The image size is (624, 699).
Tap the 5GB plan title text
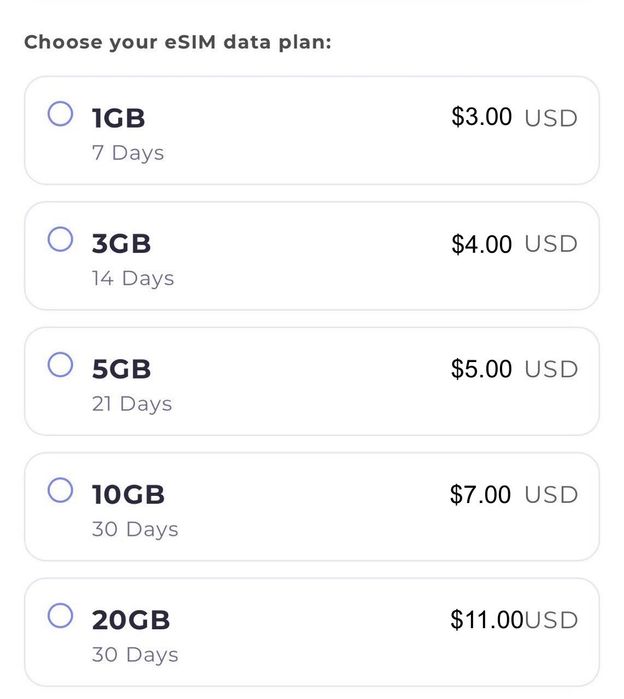click(x=121, y=369)
